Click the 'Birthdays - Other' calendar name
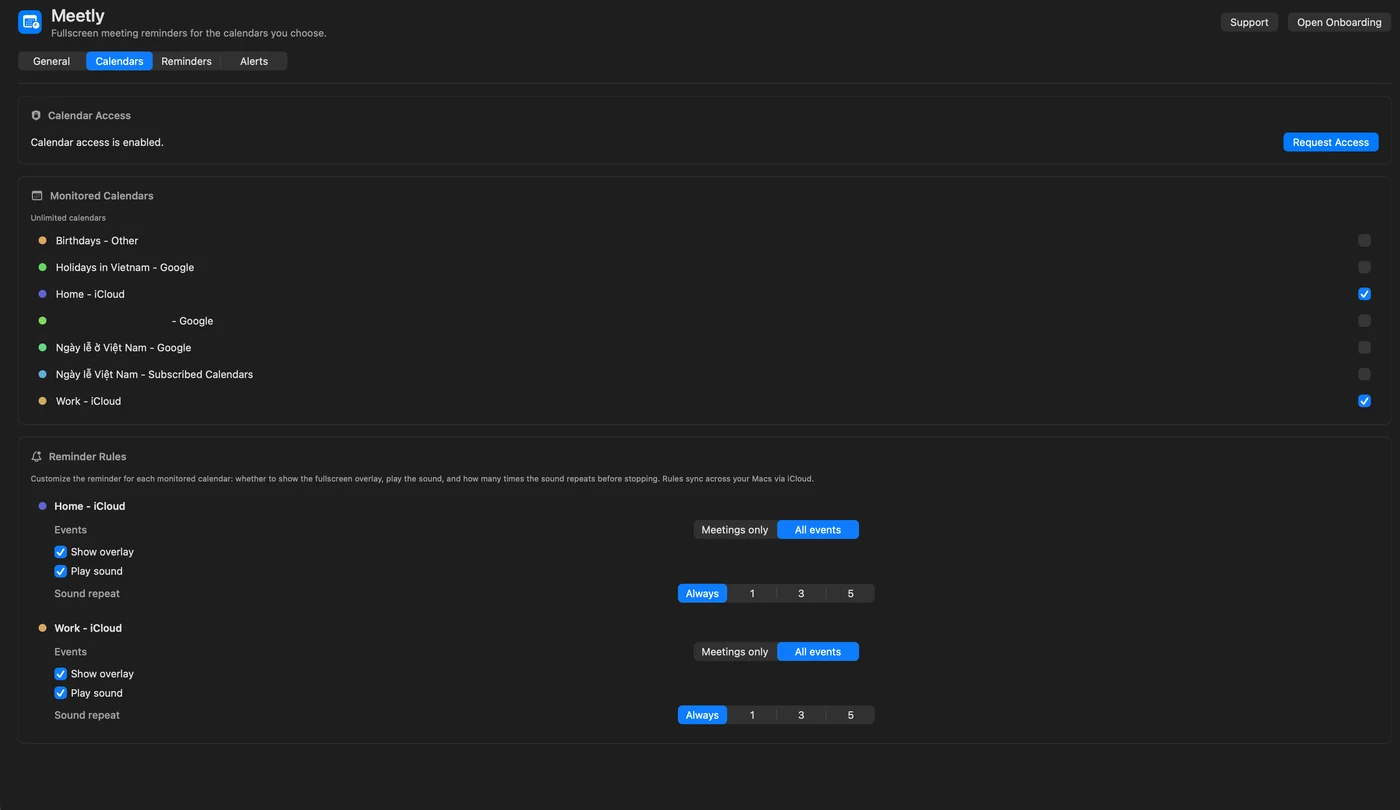Screen dimensions: 1400x810 97,241
